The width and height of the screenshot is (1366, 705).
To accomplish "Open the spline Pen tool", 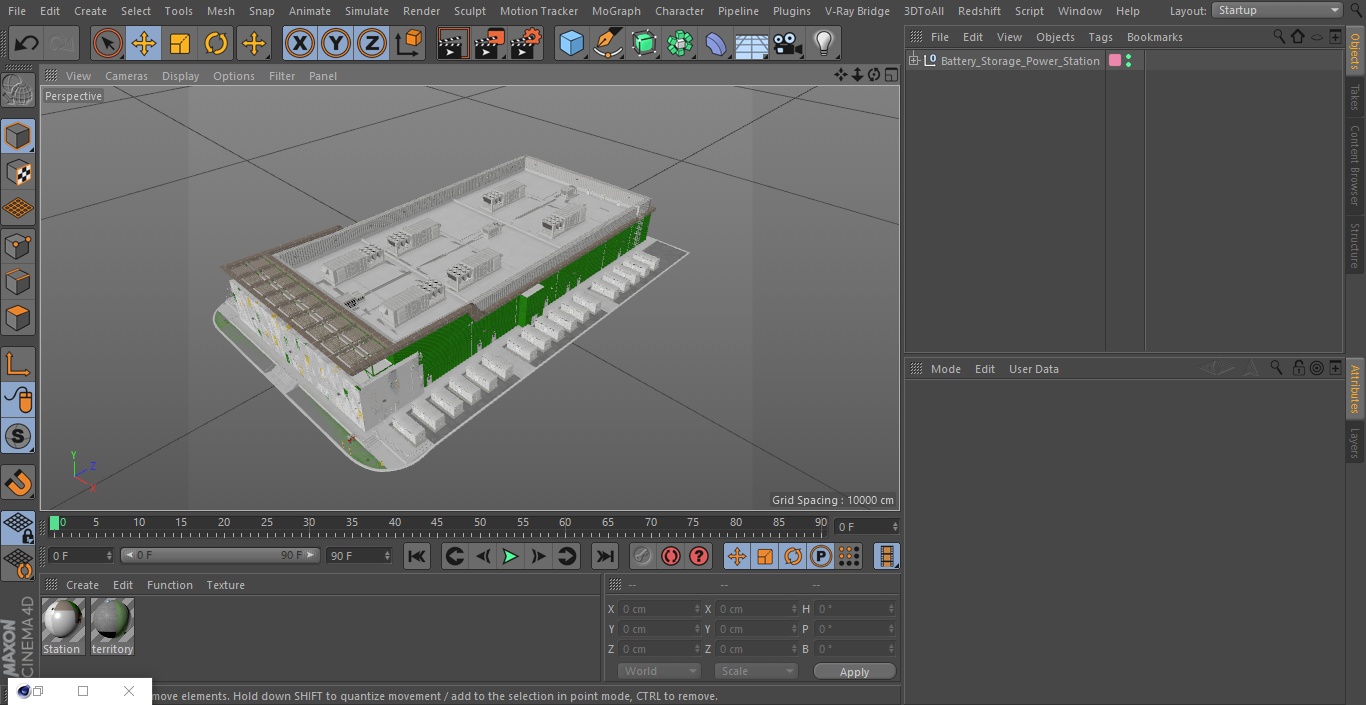I will pos(608,44).
